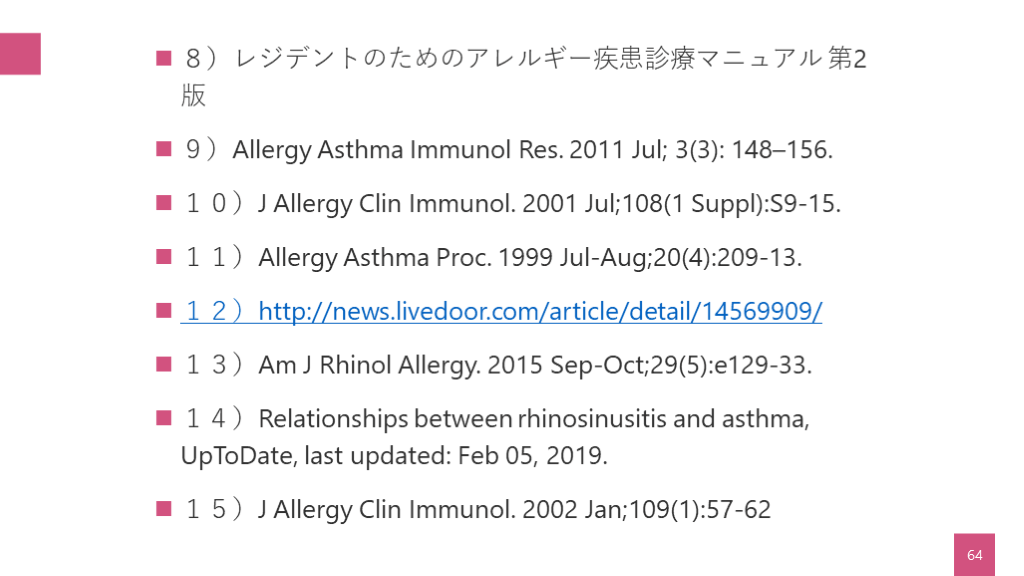This screenshot has width=1024, height=576.
Task: Select the Allergy Asthma Immunol Res. 2011 citation
Action: (x=532, y=150)
